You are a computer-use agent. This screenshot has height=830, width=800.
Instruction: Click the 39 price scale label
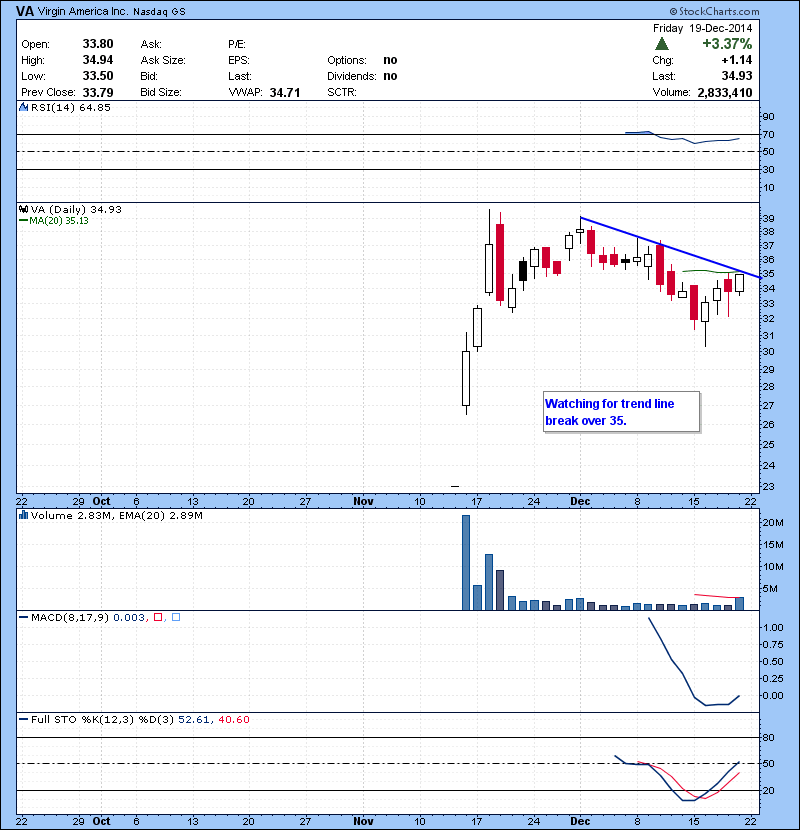click(x=768, y=218)
